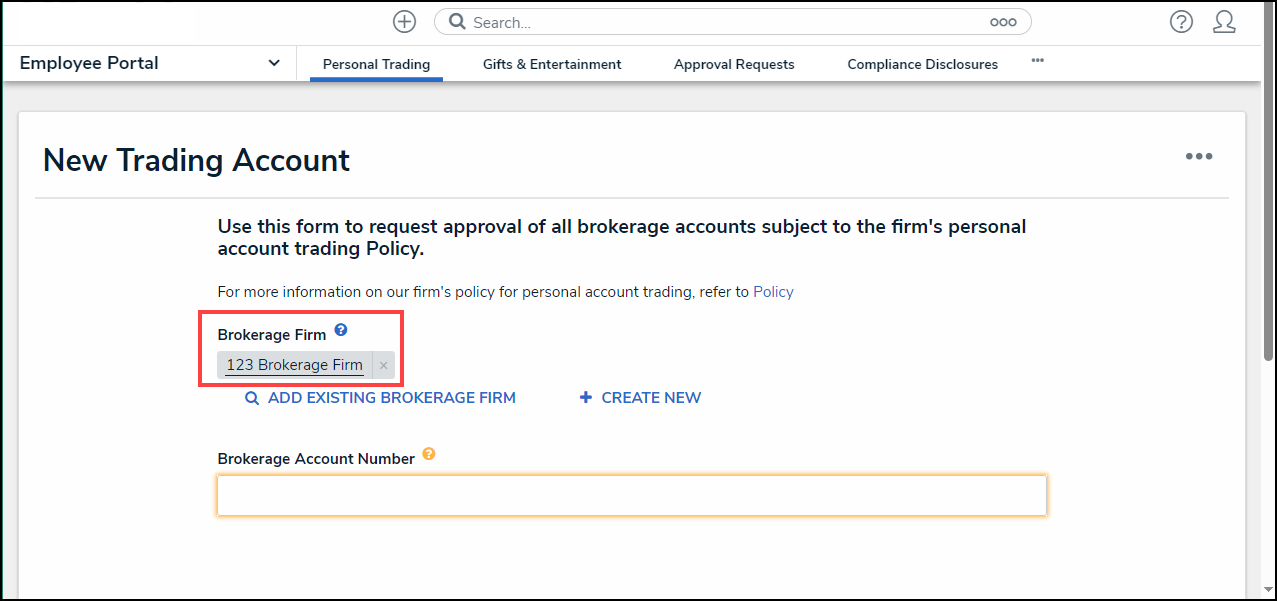Open the New Trading Account ellipsis menu

(1198, 157)
